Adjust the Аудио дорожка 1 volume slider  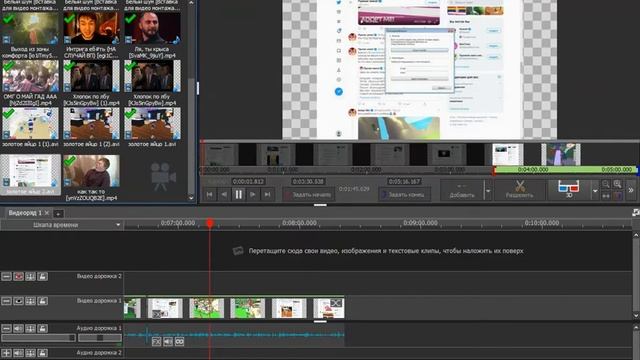pos(39,338)
